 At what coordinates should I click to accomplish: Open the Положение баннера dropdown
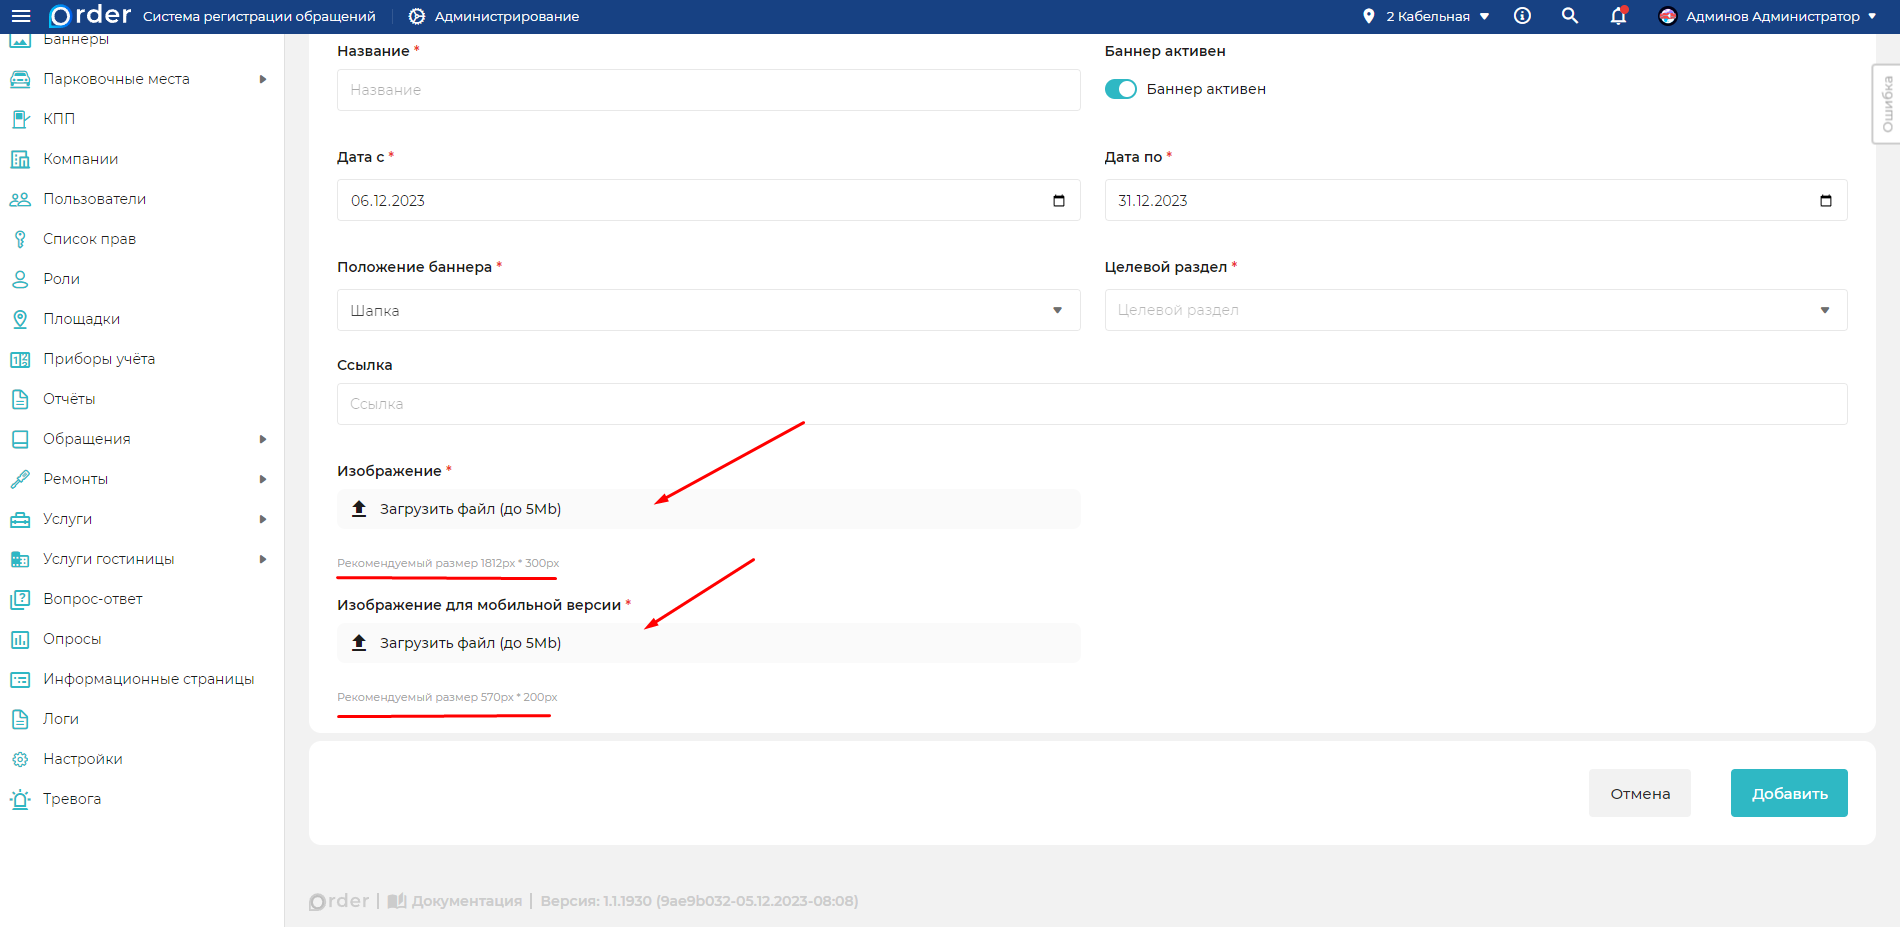click(x=708, y=311)
